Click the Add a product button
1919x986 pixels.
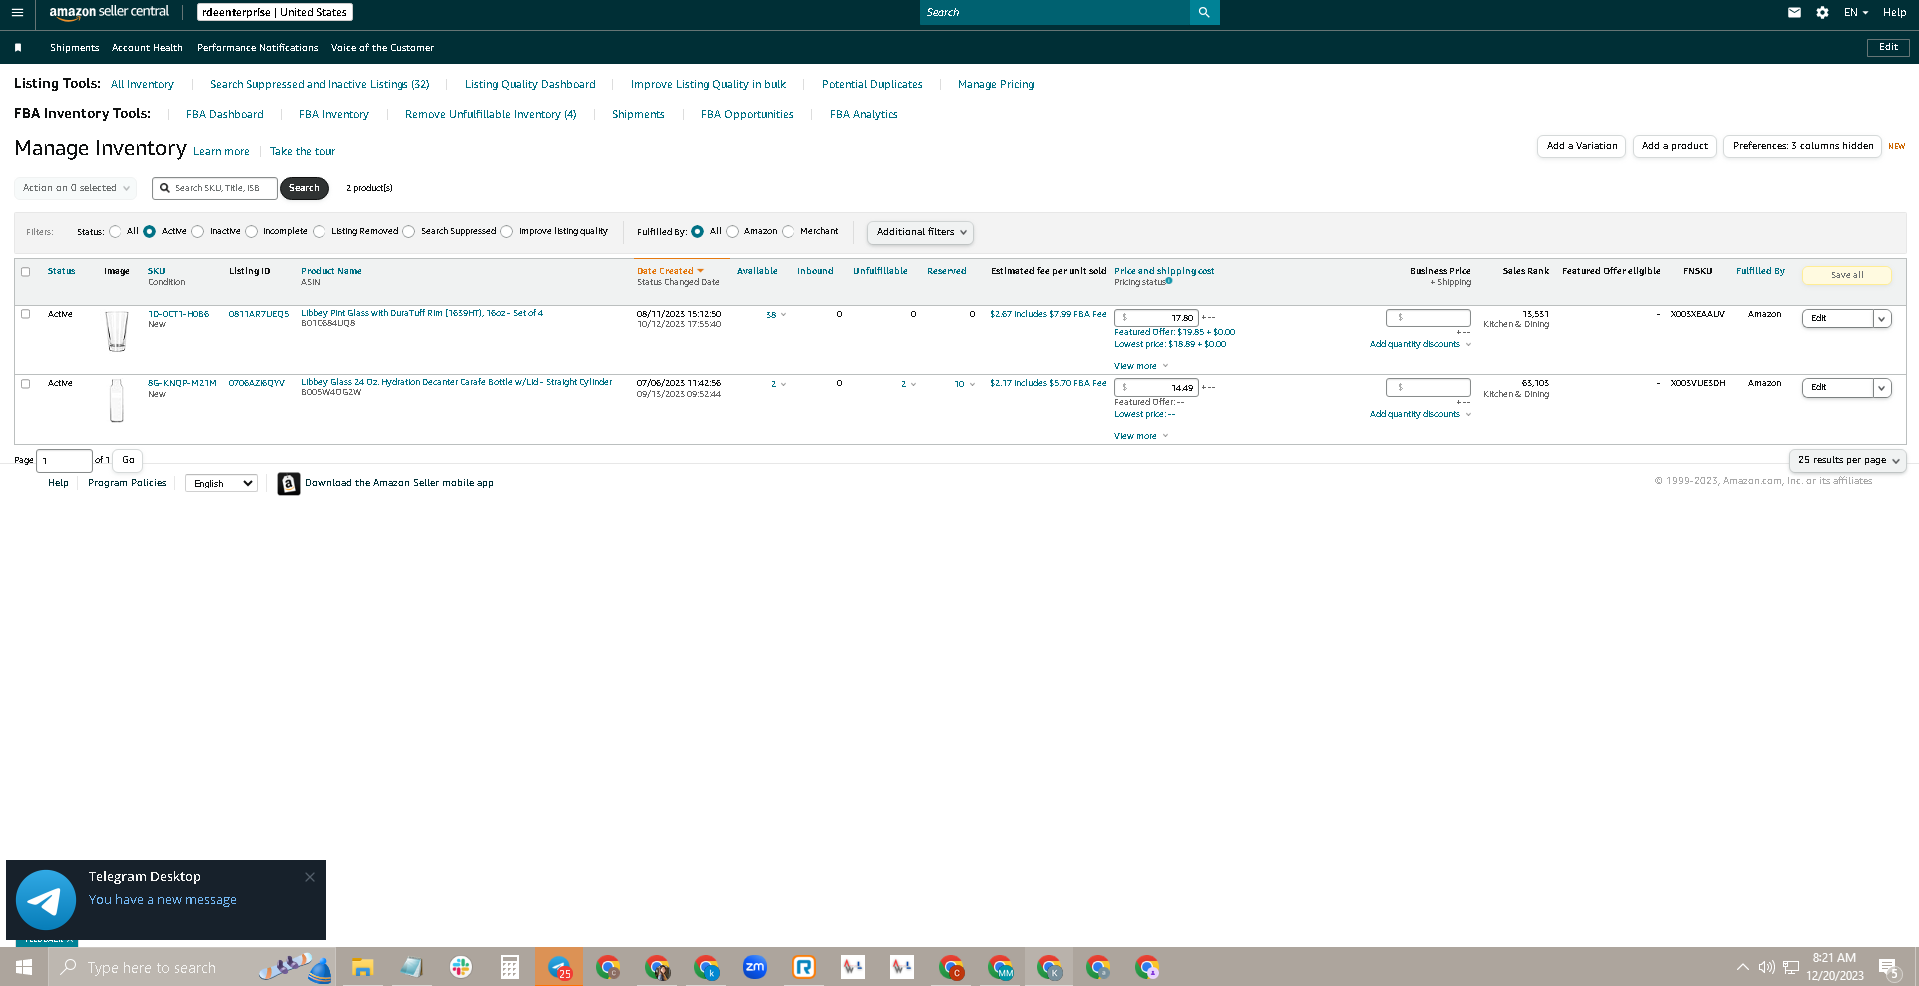pos(1675,146)
